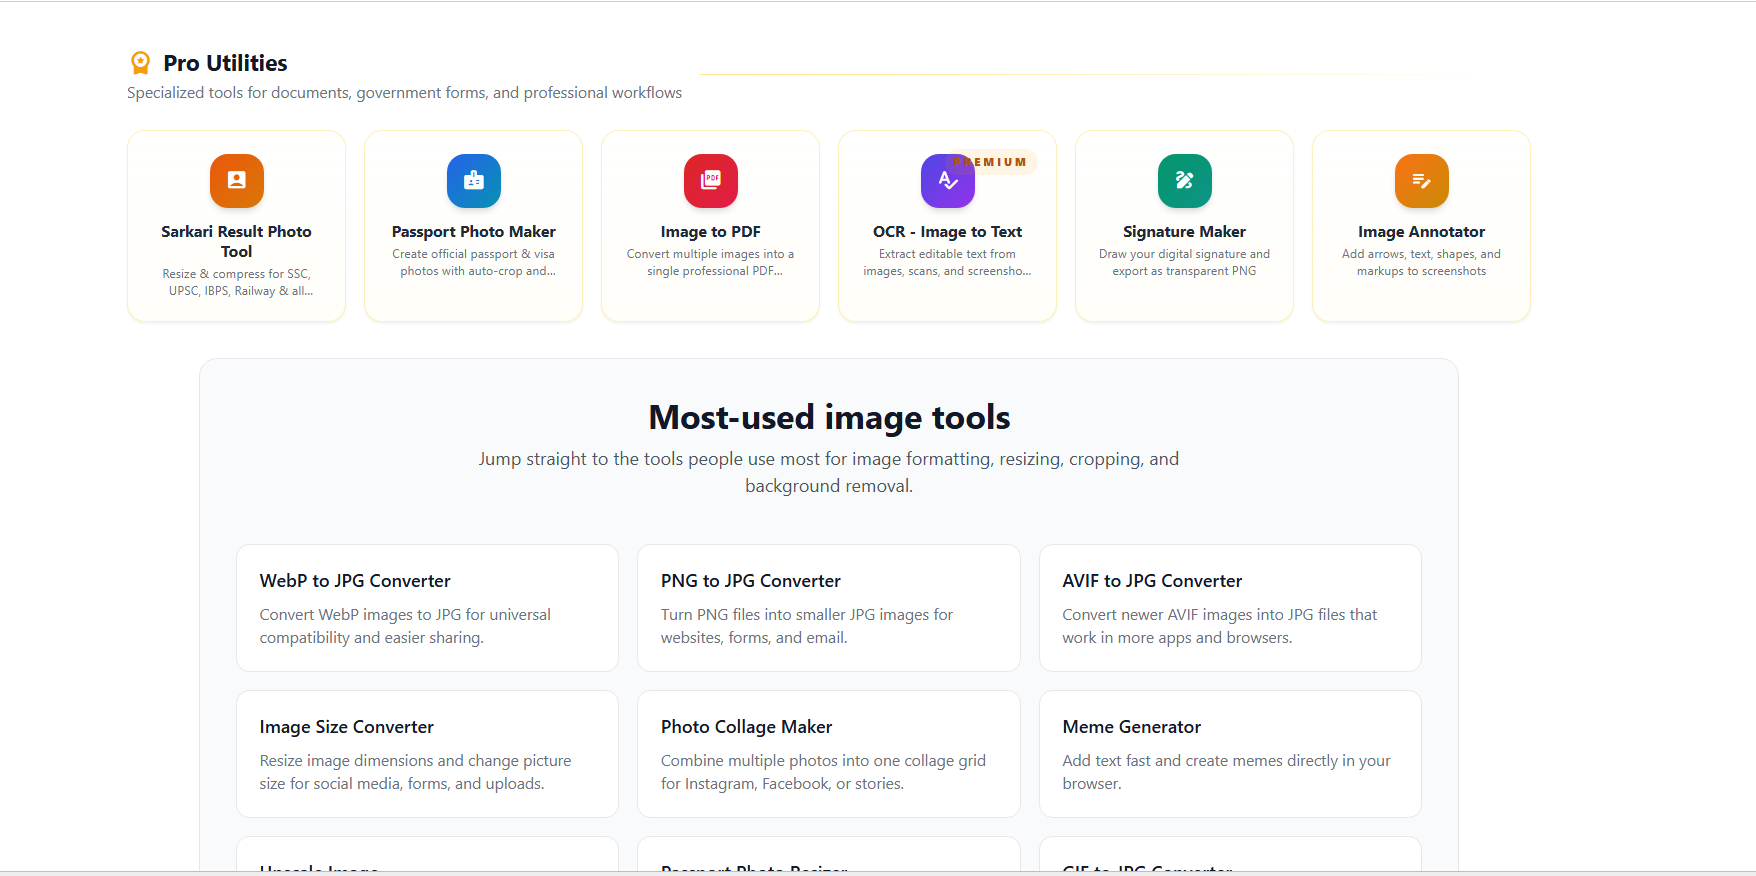Click text 'Convert multiple images into a'

click(711, 254)
